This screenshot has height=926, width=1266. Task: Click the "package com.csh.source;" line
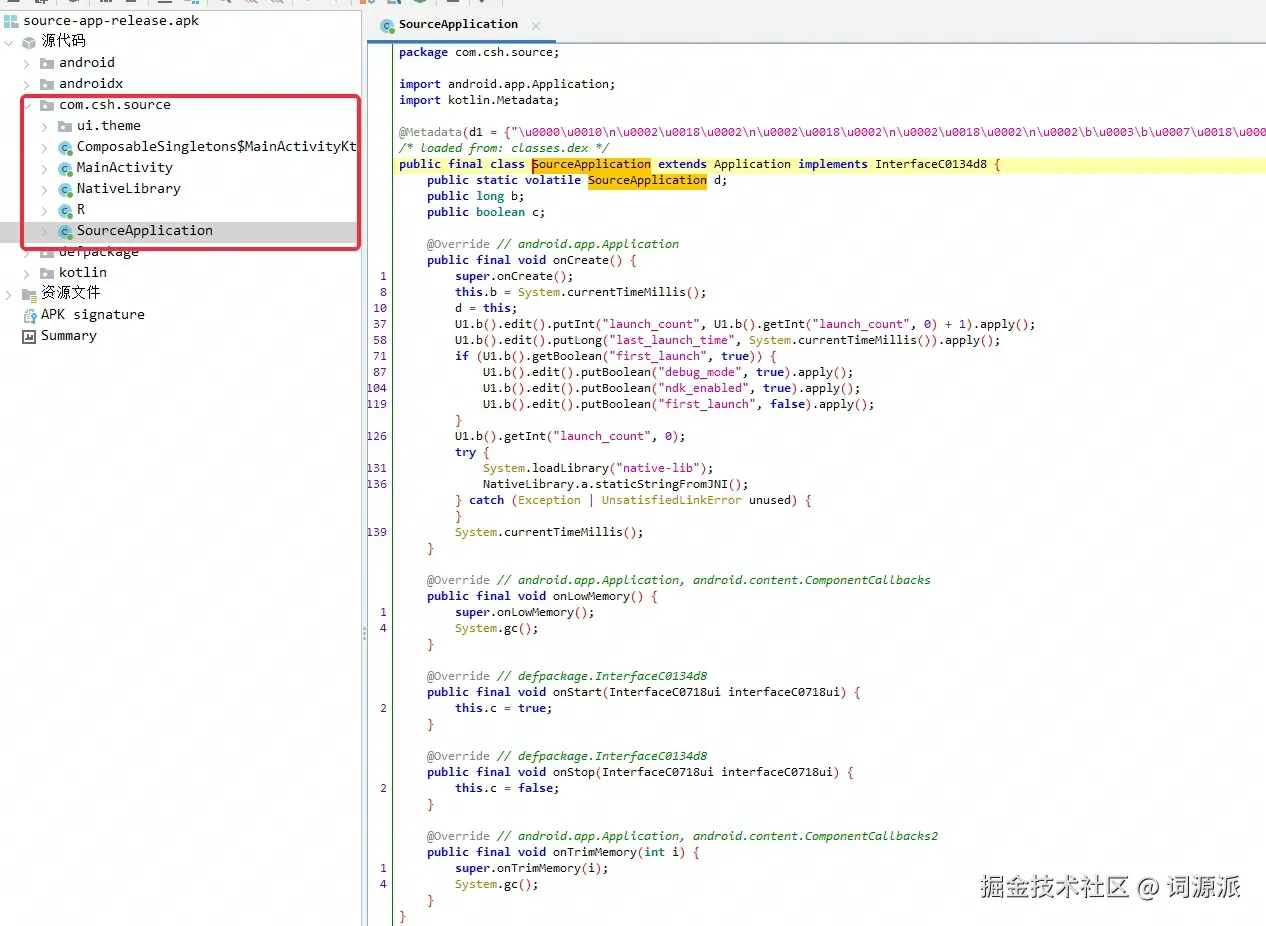click(x=479, y=52)
